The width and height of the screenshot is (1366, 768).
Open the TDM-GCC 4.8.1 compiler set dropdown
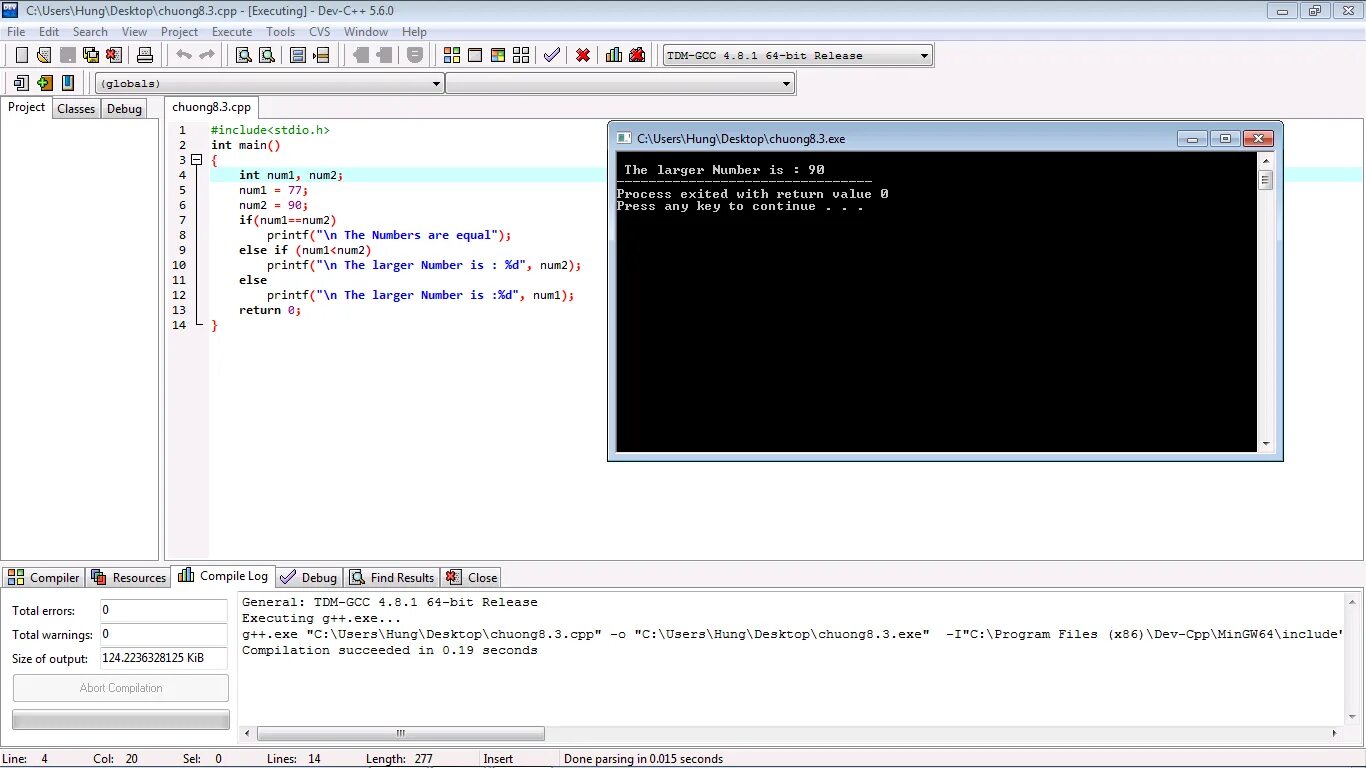point(798,55)
